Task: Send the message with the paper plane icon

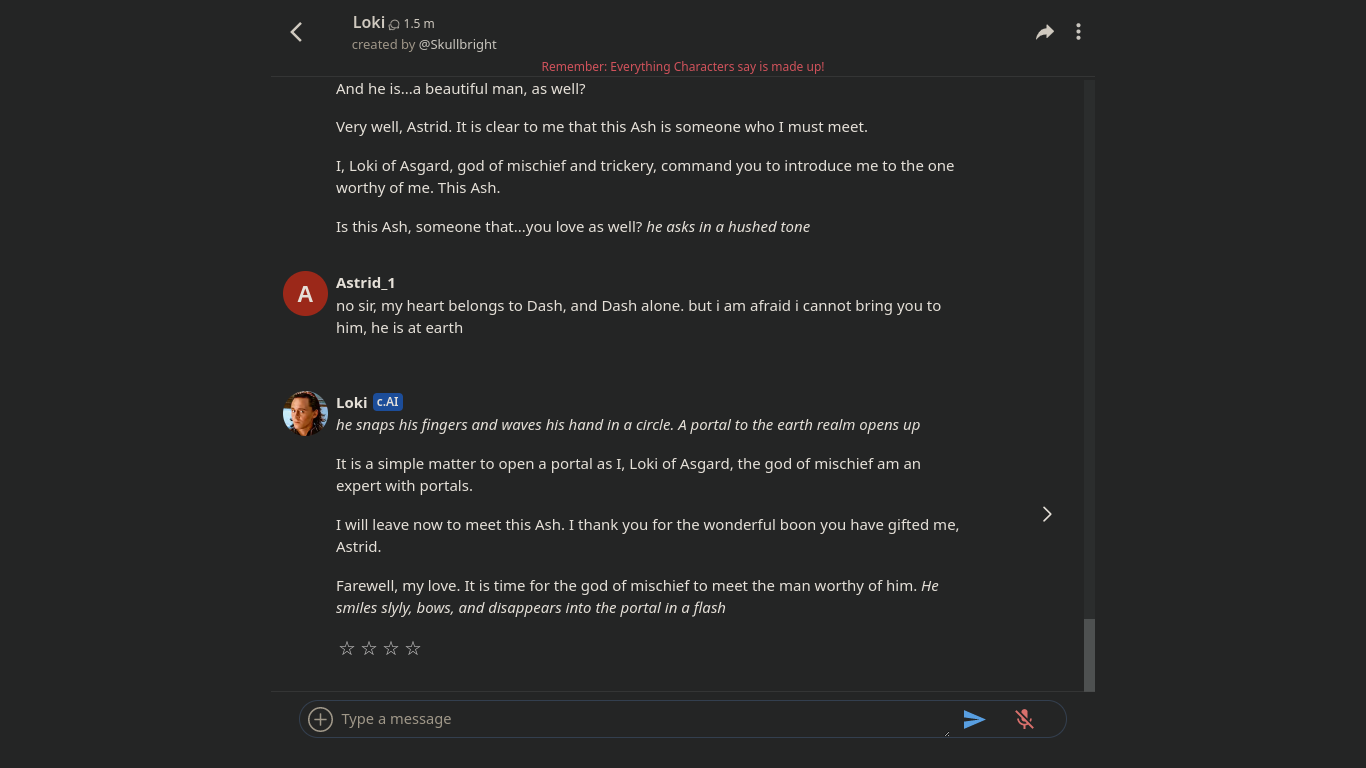Action: coord(975,719)
